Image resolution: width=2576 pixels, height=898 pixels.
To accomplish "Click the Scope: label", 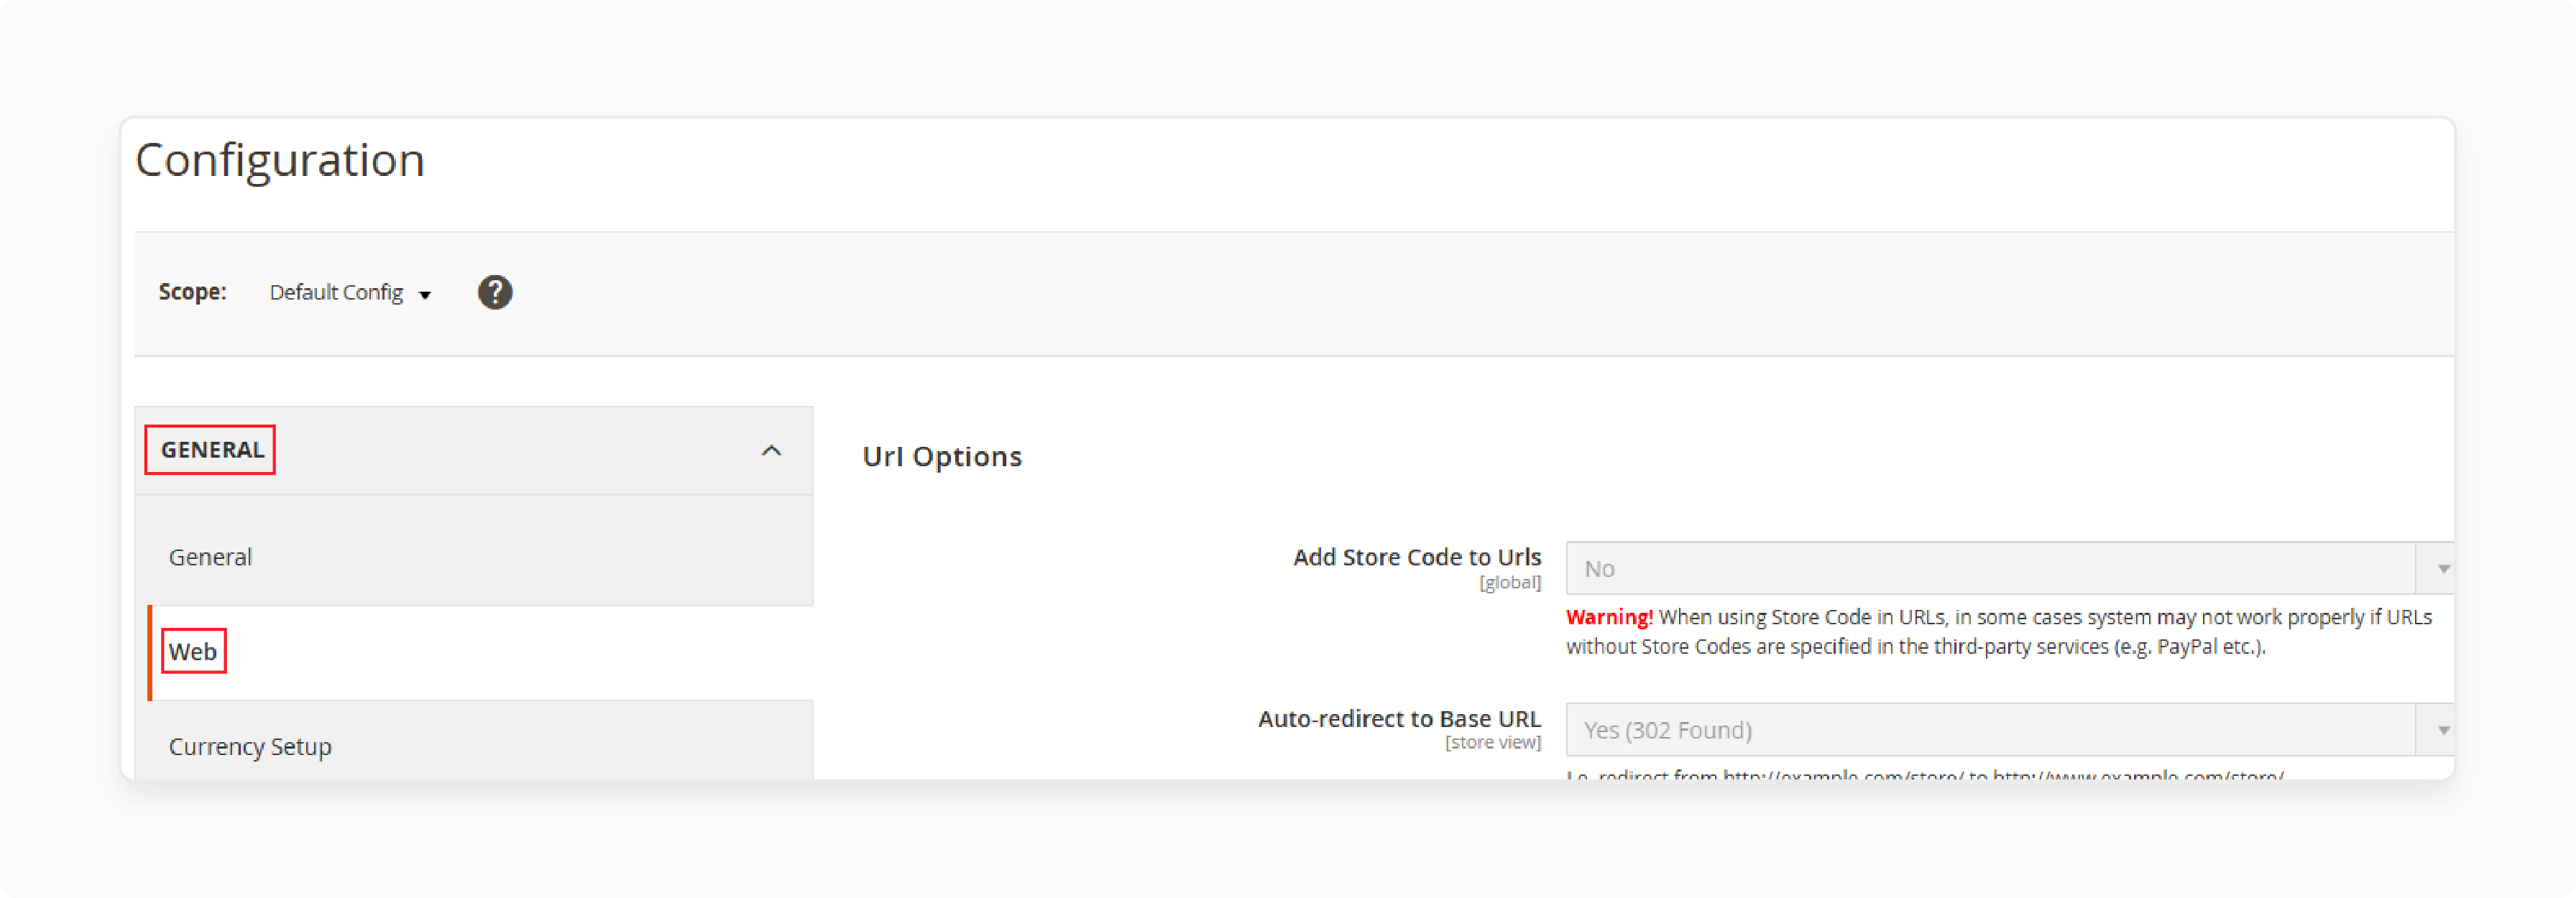I will (x=192, y=292).
